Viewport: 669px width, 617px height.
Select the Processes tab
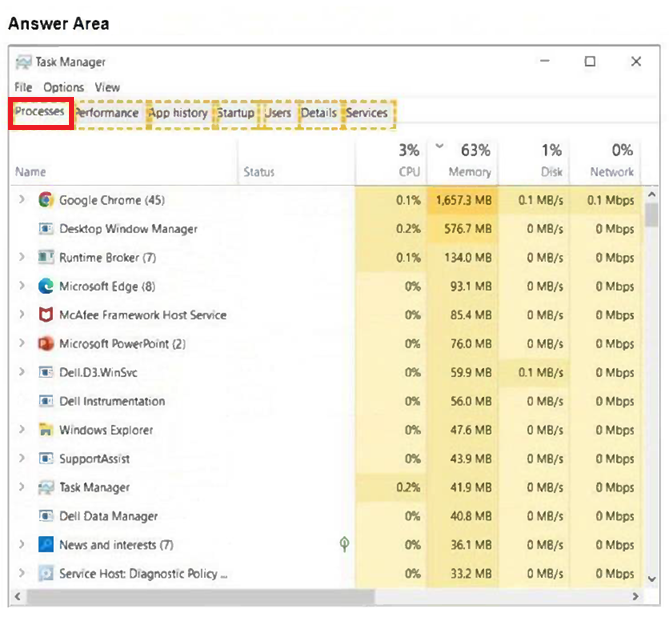(40, 112)
